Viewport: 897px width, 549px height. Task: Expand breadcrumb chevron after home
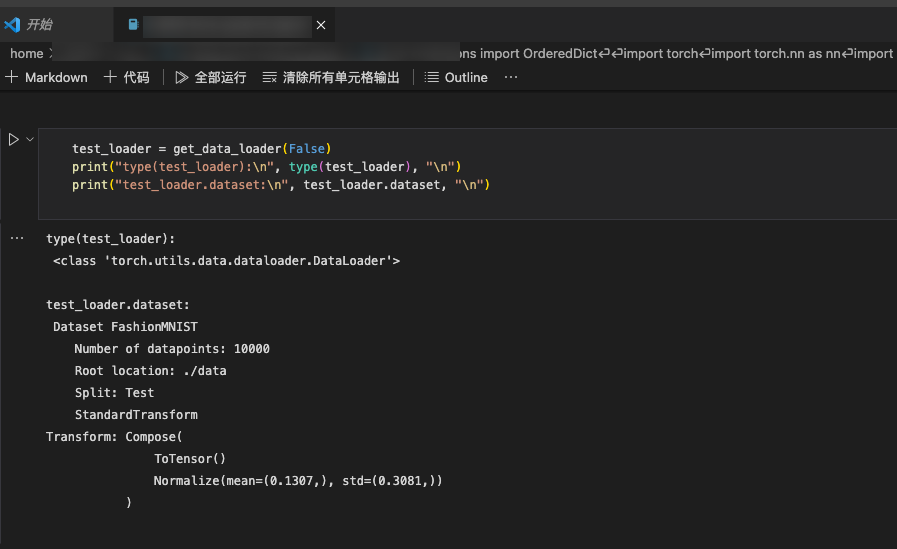click(50, 53)
